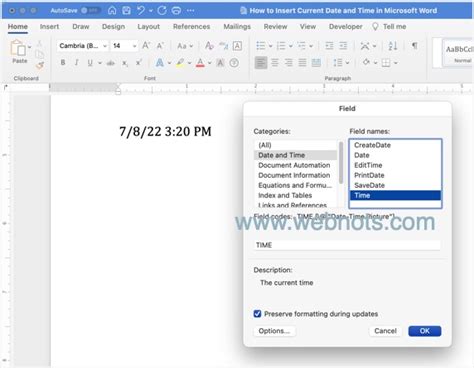The height and width of the screenshot is (368, 474).
Task: Apply the red font color
Action: pyautogui.click(x=200, y=63)
